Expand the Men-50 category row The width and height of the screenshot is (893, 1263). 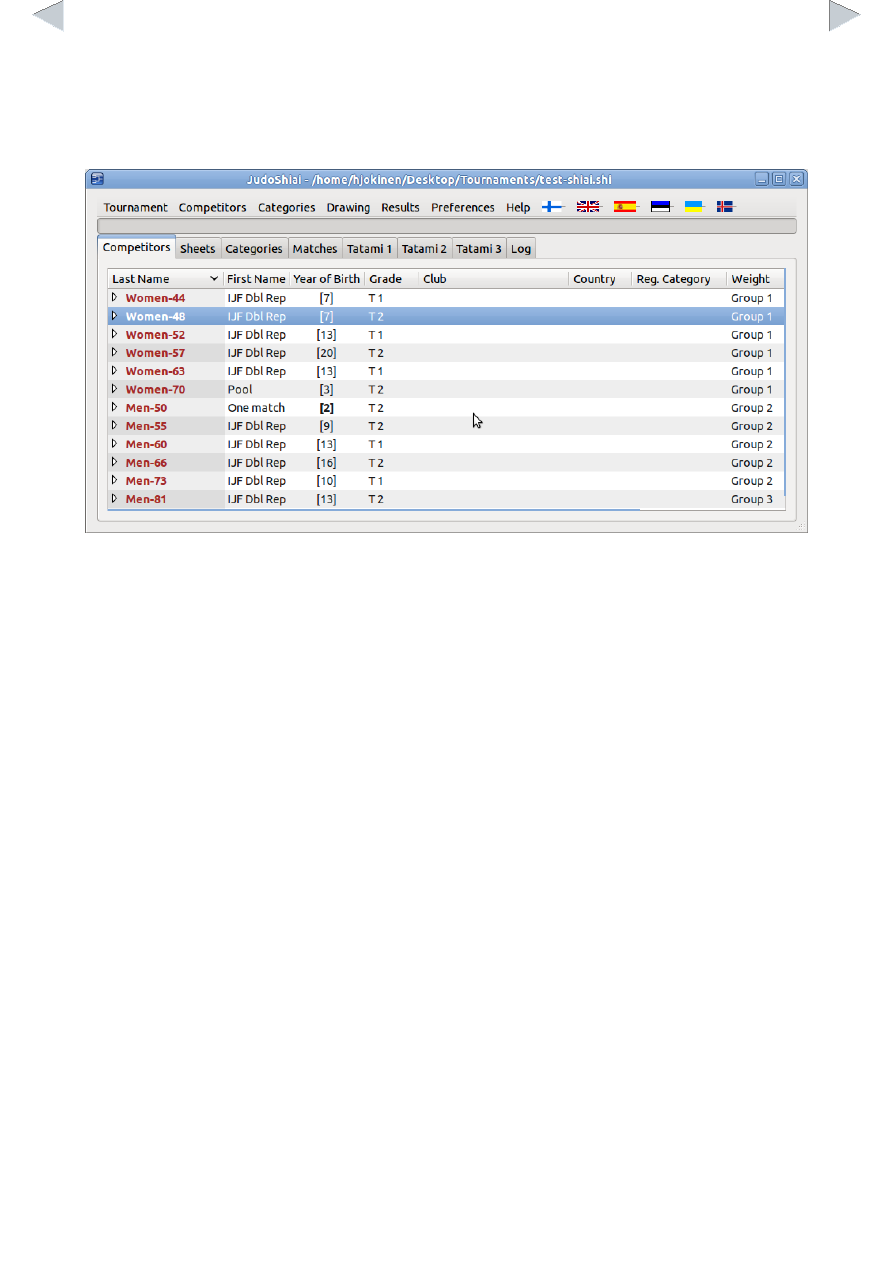[115, 407]
